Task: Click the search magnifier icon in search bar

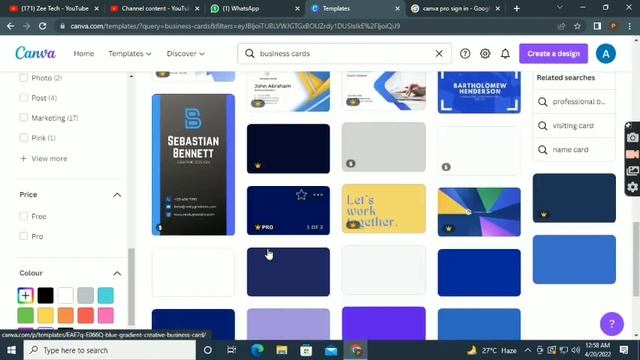Action: point(250,53)
